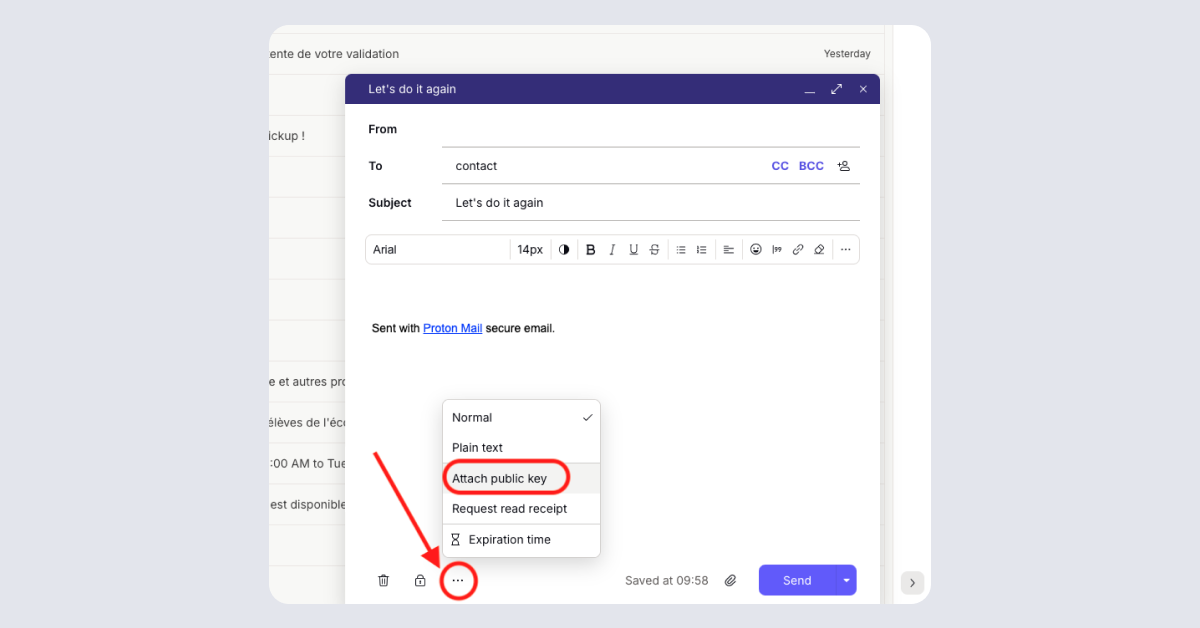Click the Underline icon
Image resolution: width=1200 pixels, height=628 pixels.
point(633,249)
